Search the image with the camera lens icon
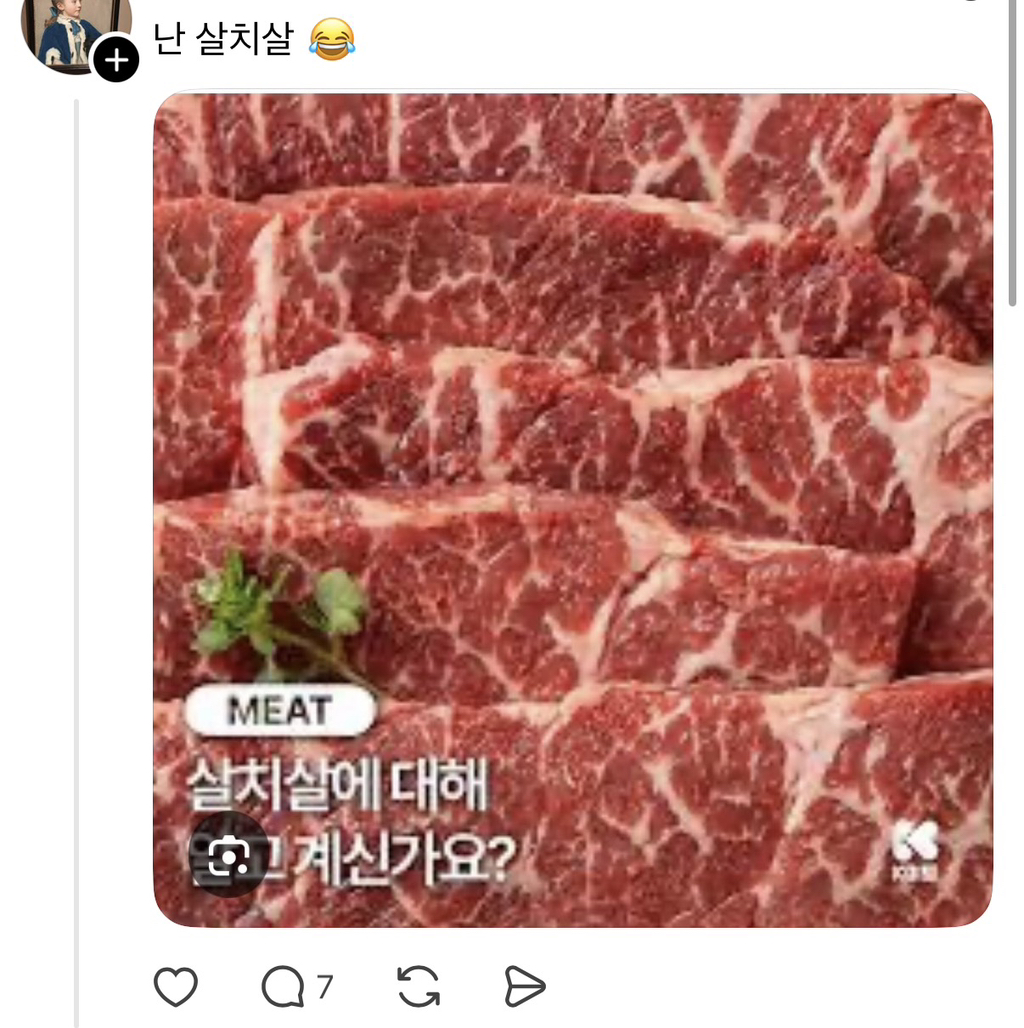1024x1028 pixels. [228, 854]
